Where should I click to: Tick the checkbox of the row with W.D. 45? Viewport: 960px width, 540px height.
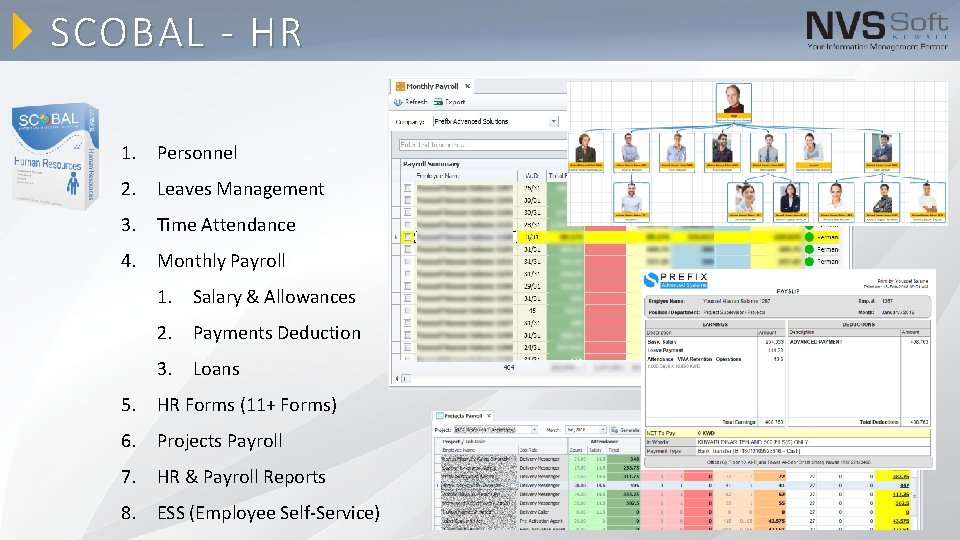(408, 310)
